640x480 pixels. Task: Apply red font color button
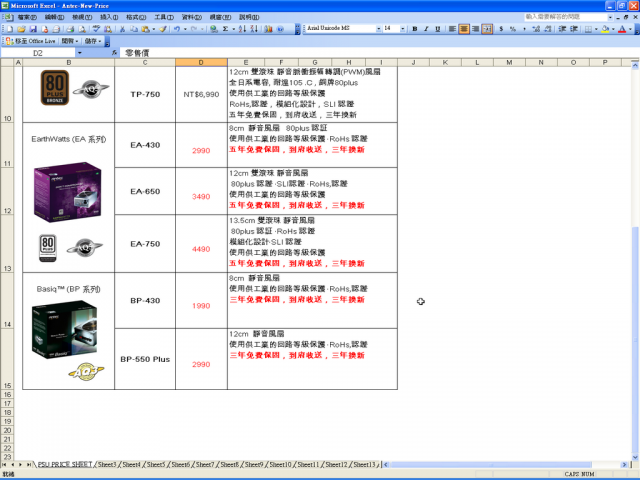click(622, 29)
